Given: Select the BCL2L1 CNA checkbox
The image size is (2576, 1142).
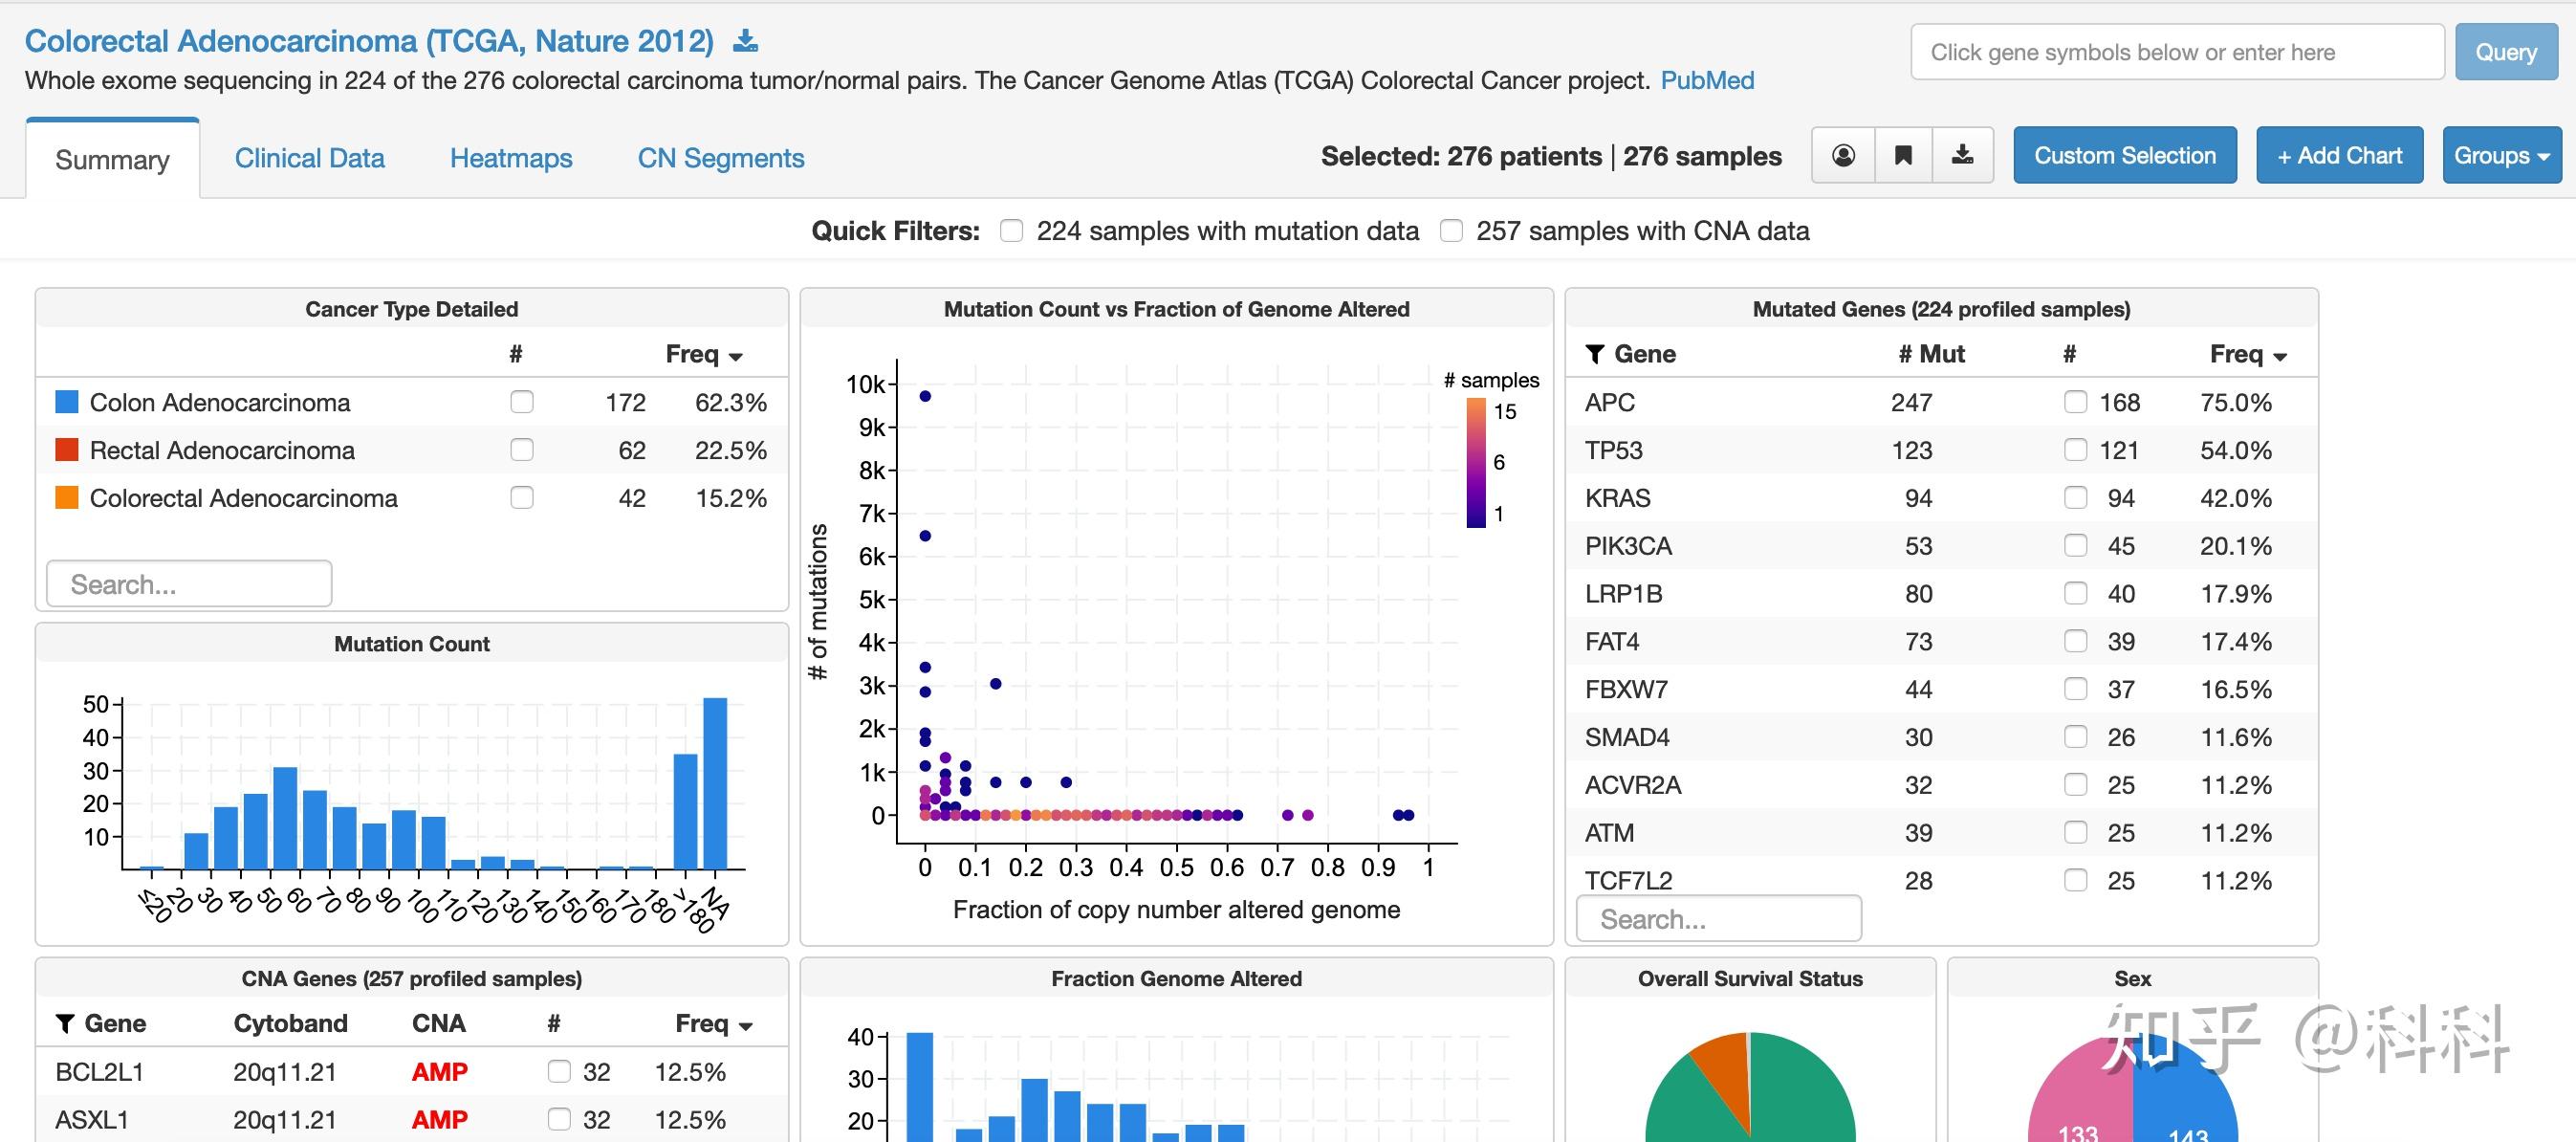Looking at the screenshot, I should [x=559, y=1072].
